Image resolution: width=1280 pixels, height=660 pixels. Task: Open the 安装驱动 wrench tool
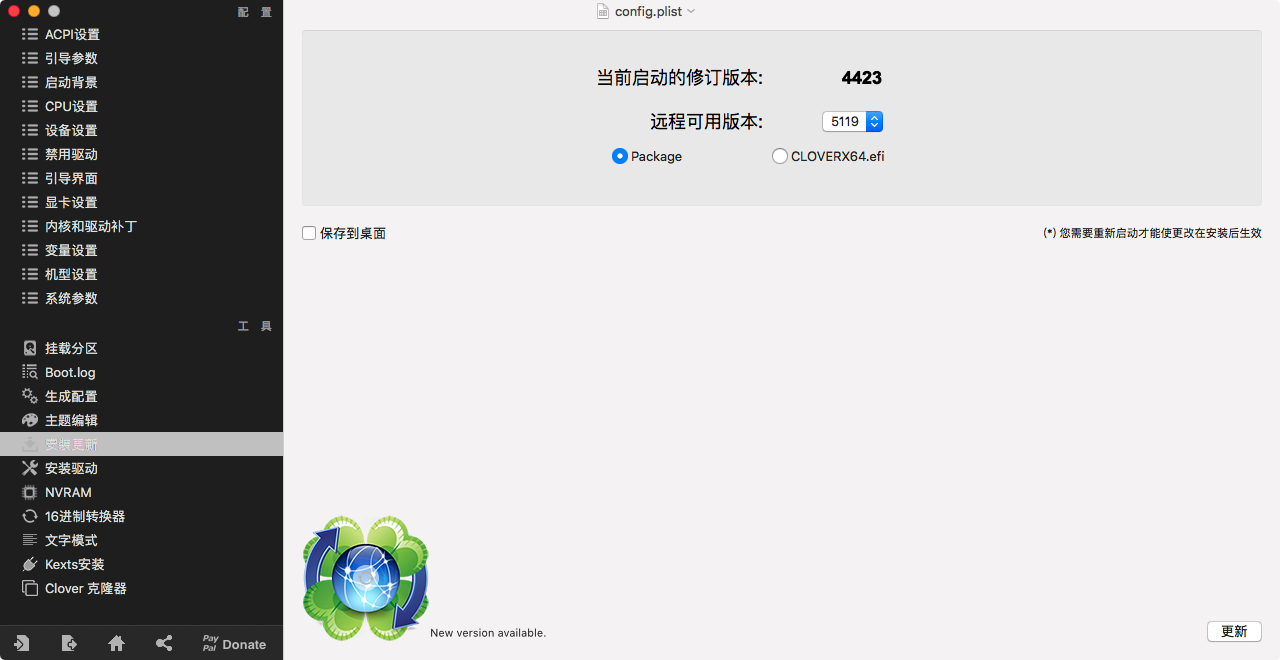click(141, 468)
